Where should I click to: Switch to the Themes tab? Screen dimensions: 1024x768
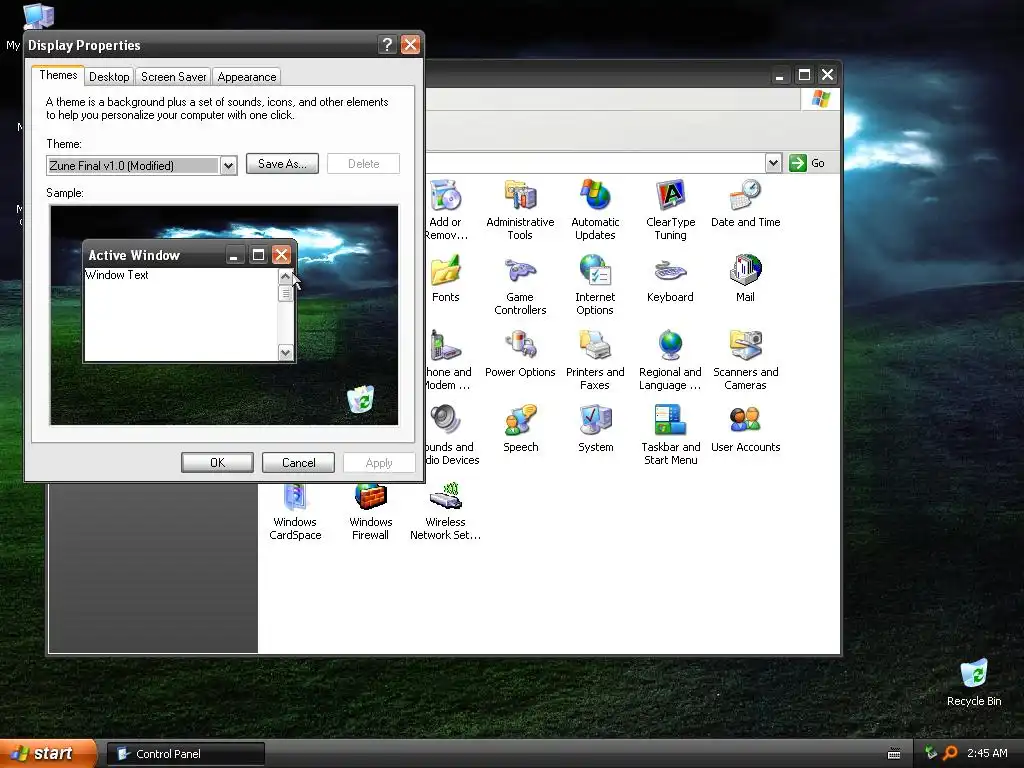click(58, 75)
